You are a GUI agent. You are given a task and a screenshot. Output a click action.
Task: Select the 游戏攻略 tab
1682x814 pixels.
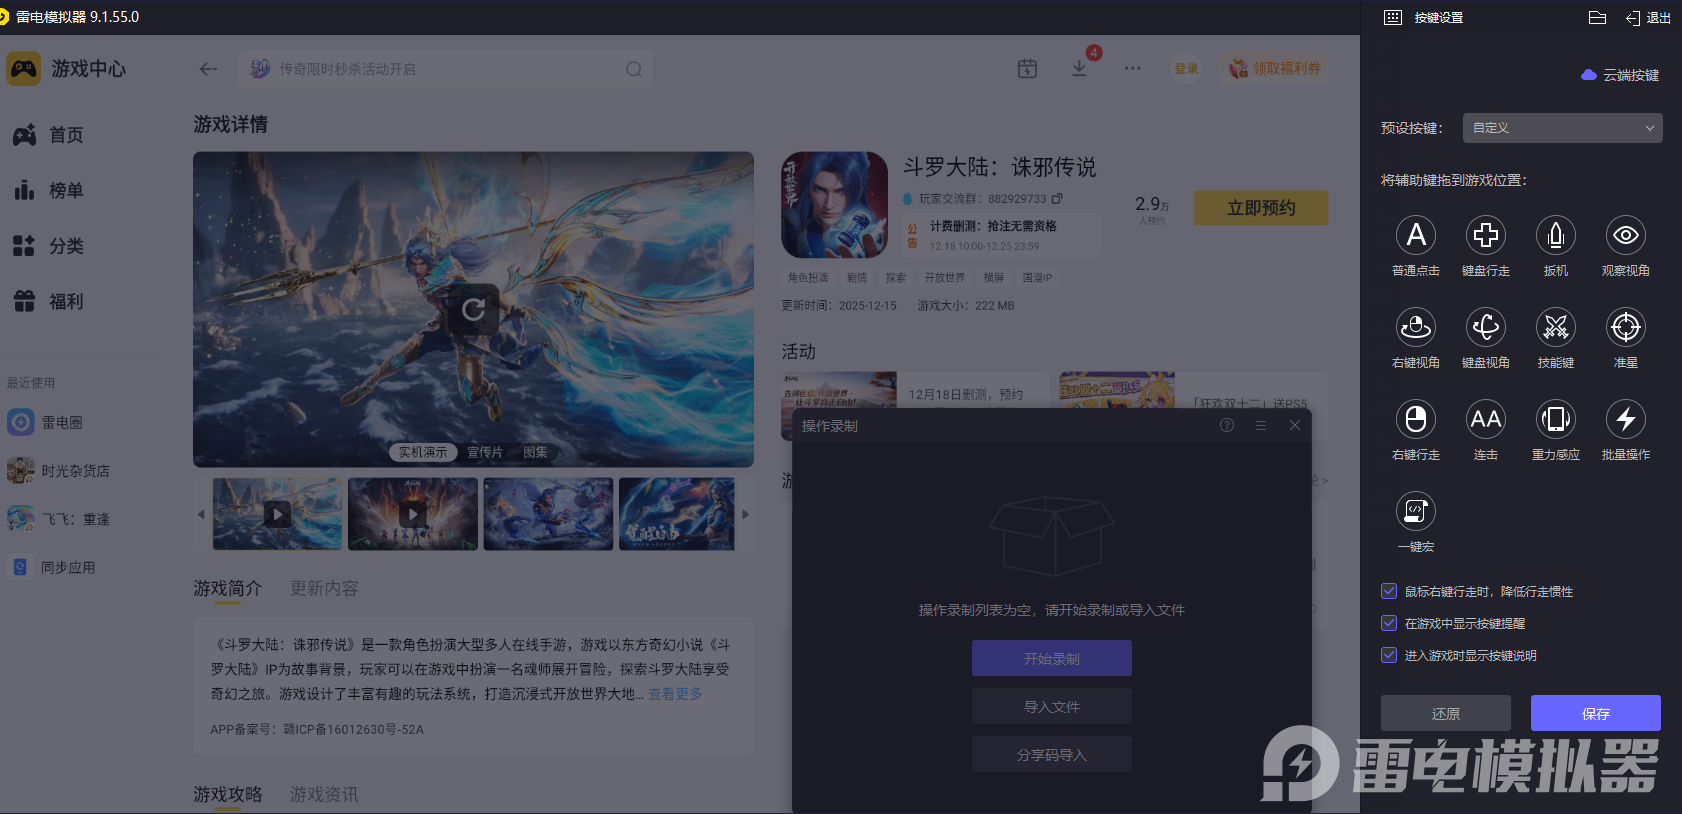click(x=227, y=794)
